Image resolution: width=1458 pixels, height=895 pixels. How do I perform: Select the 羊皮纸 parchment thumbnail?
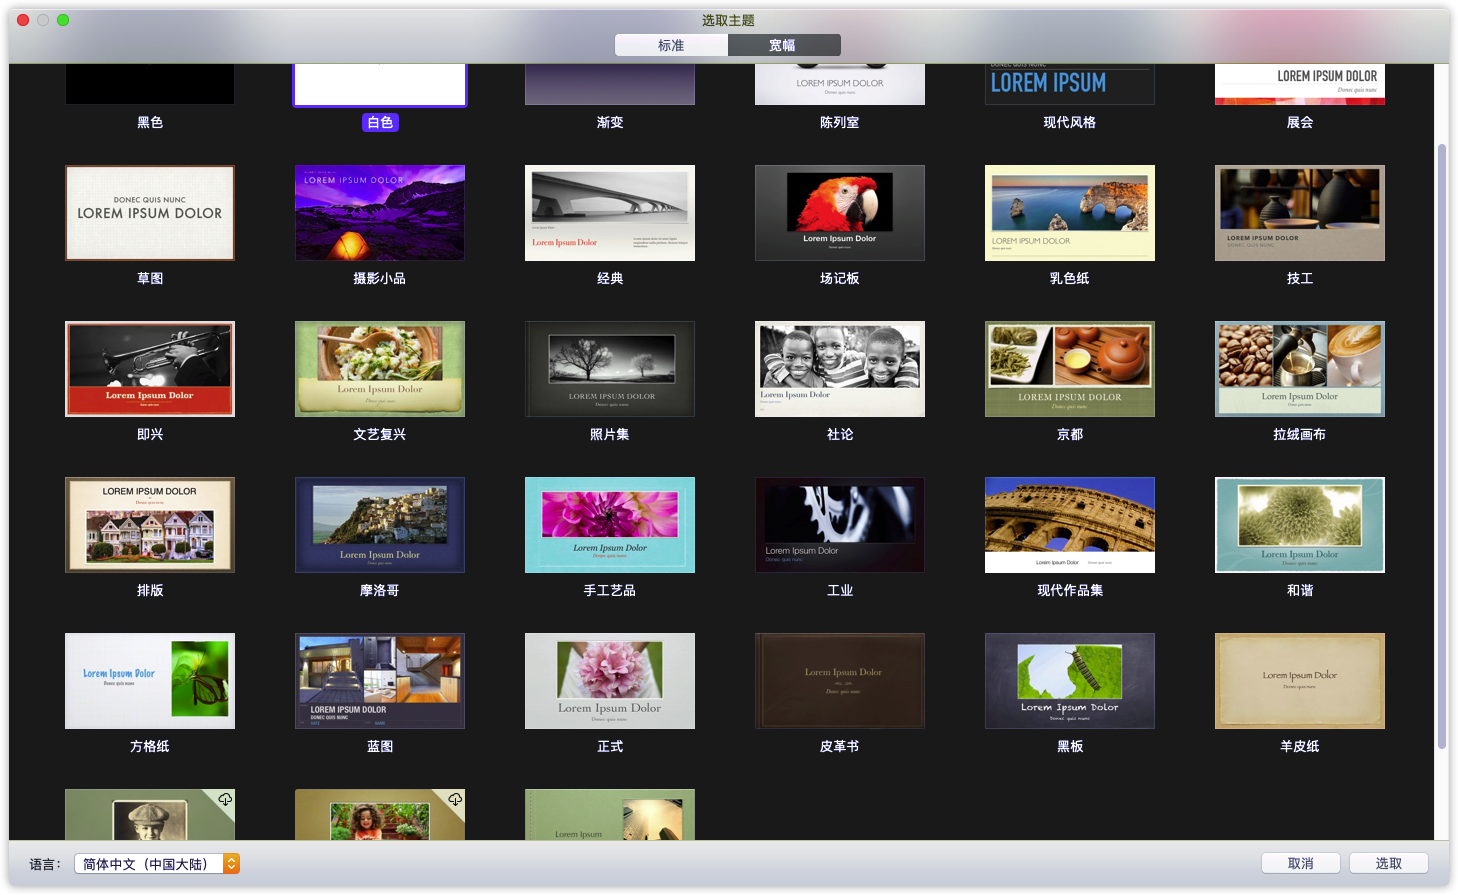coord(1300,681)
